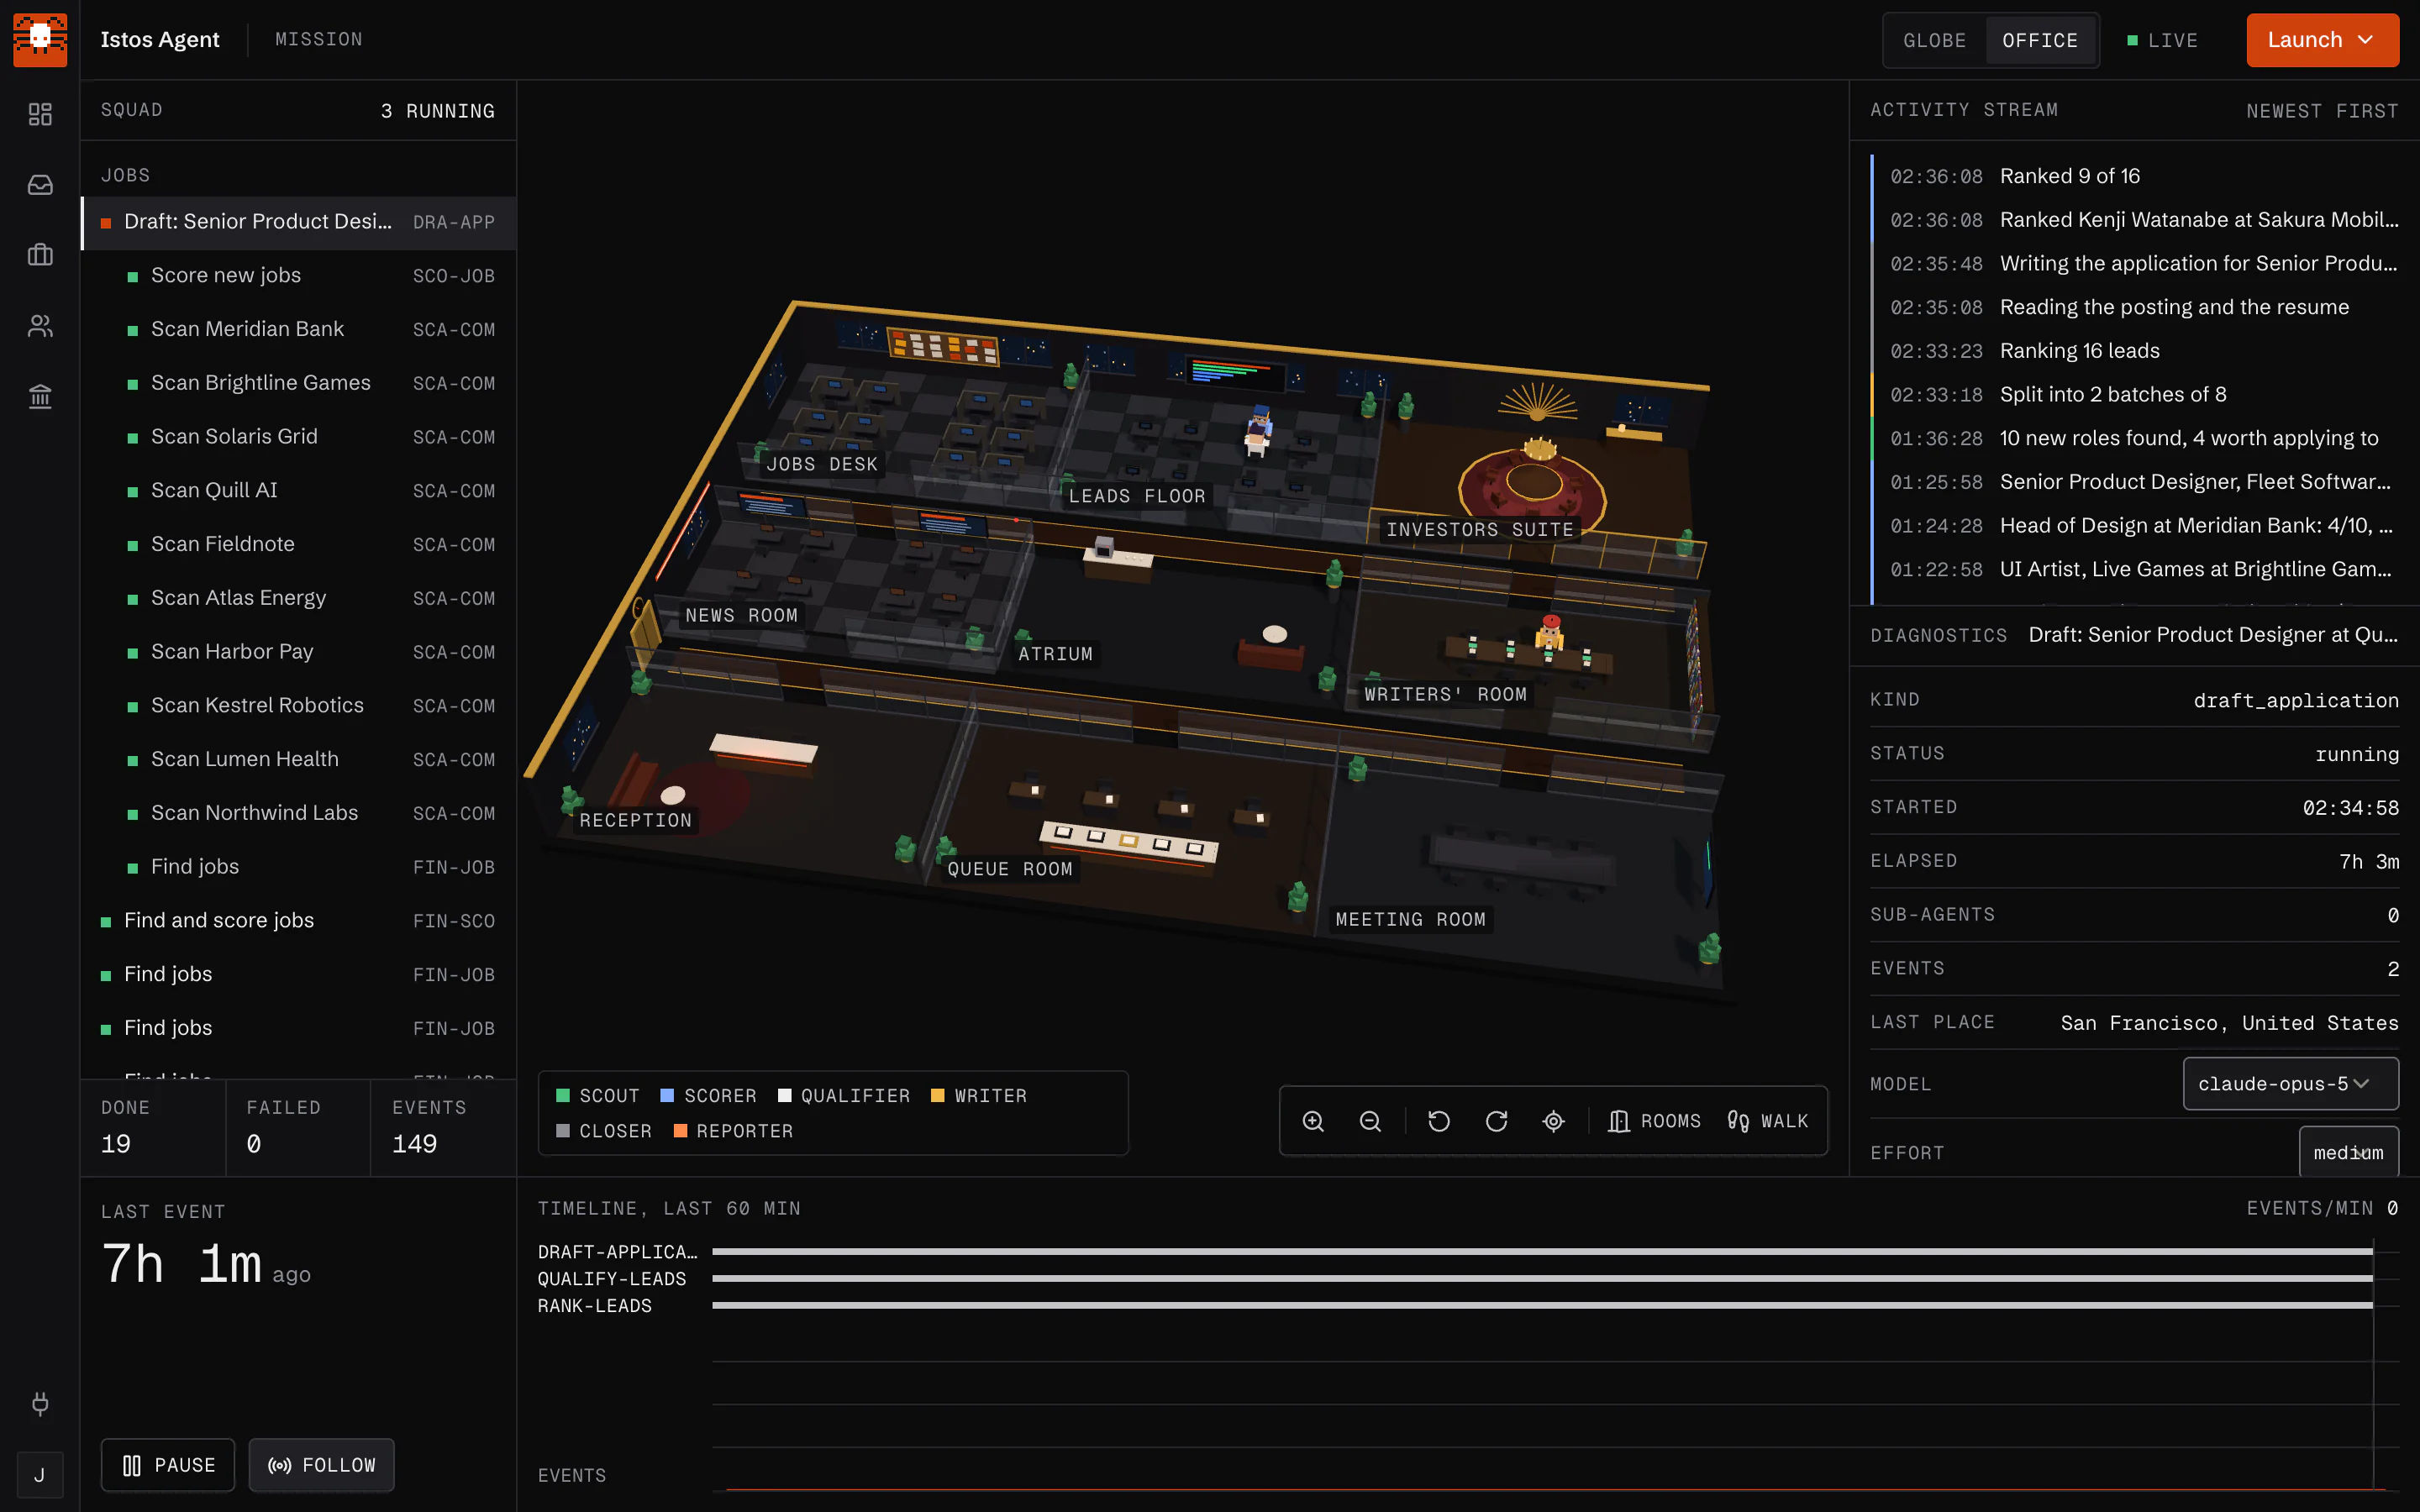Screen dimensions: 2420x1512
Task: Select the Score new jobs row
Action: point(298,276)
